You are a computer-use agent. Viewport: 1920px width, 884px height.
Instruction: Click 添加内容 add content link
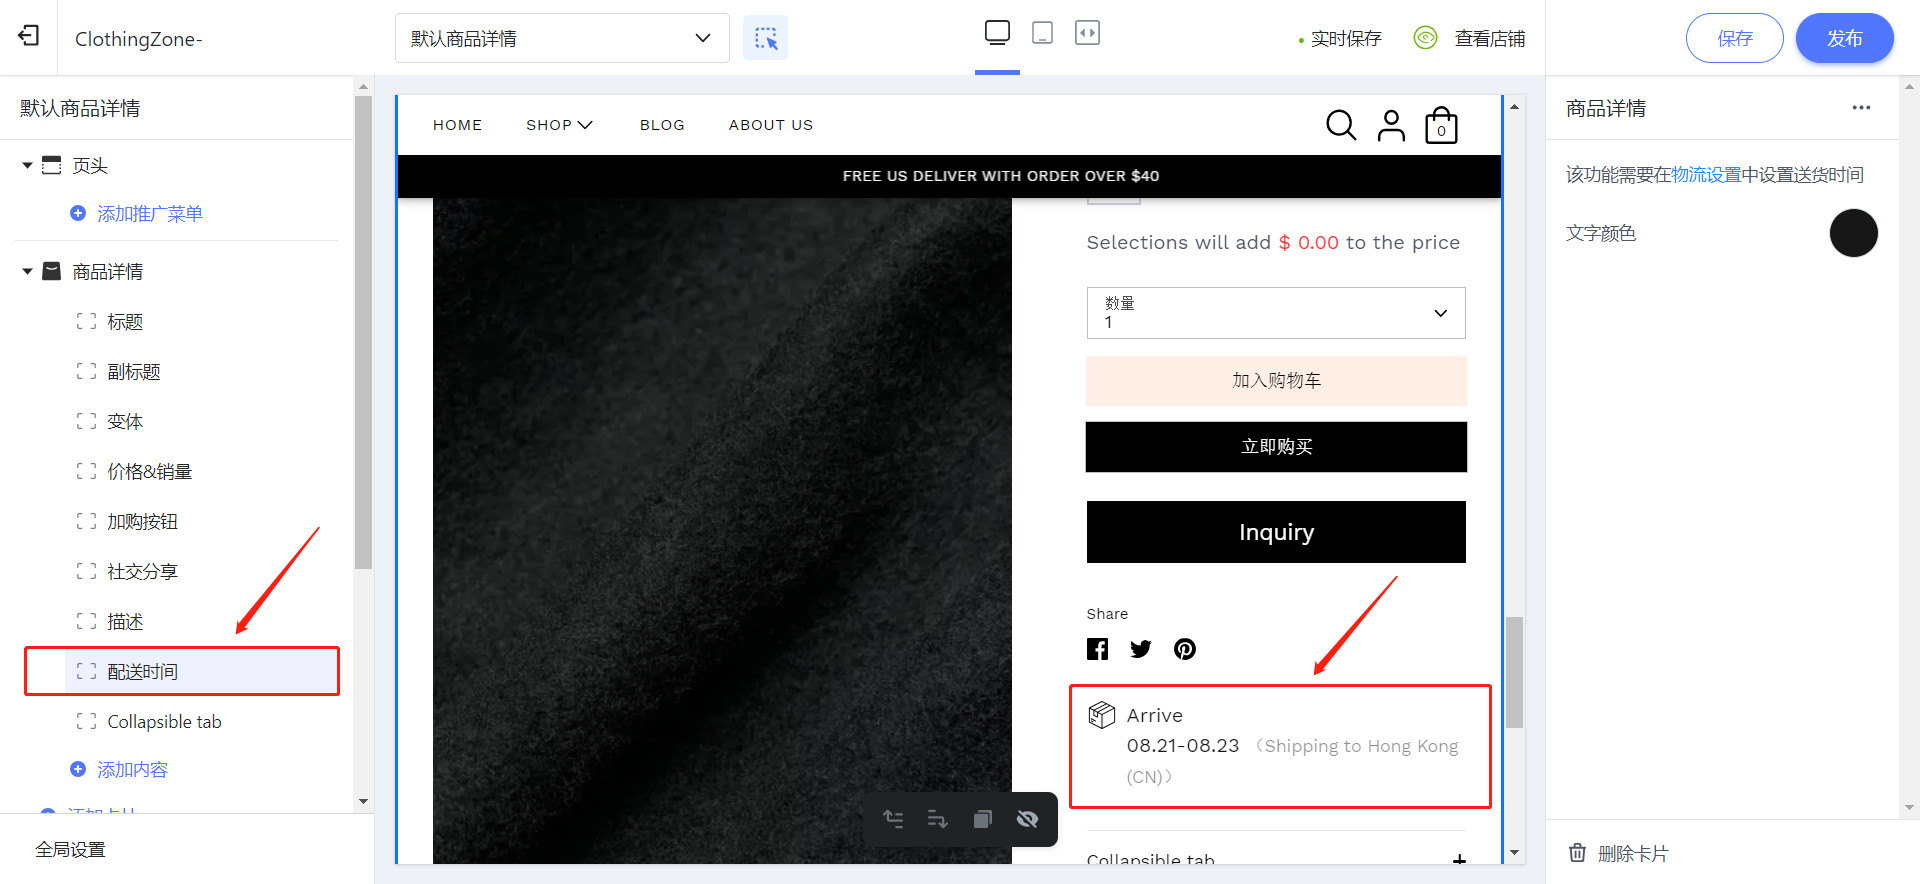click(132, 769)
